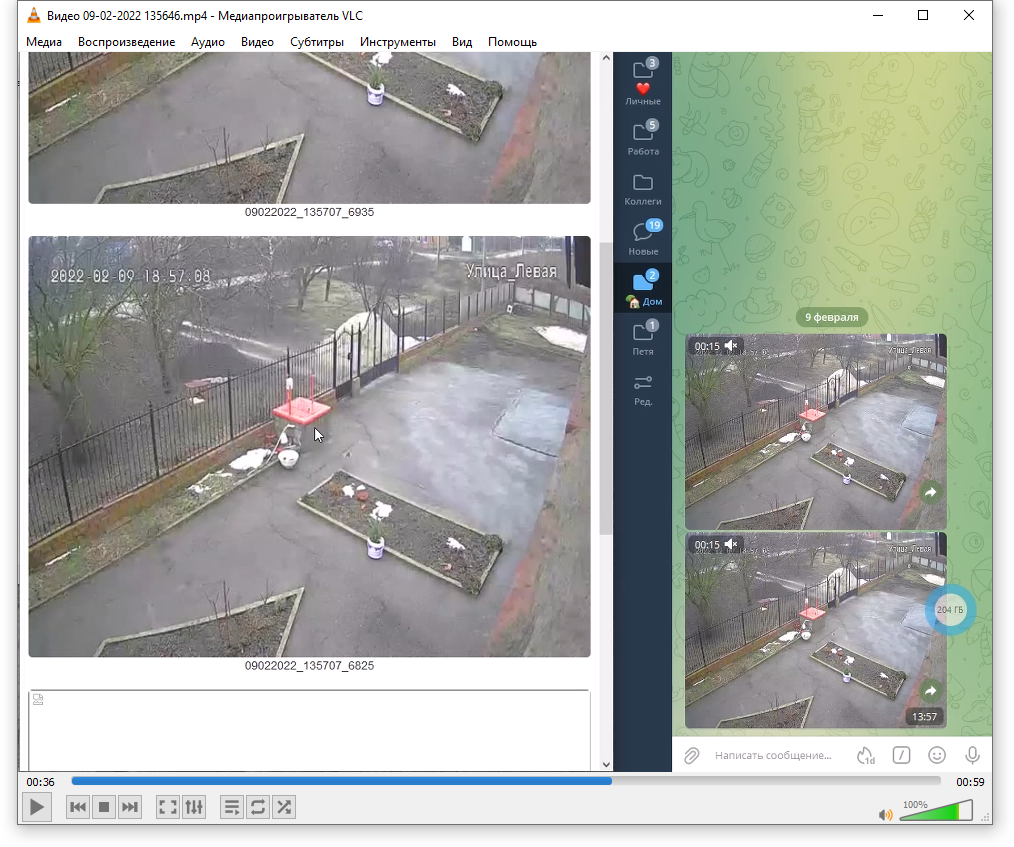Click the 204 ГБ floating circle

949,610
